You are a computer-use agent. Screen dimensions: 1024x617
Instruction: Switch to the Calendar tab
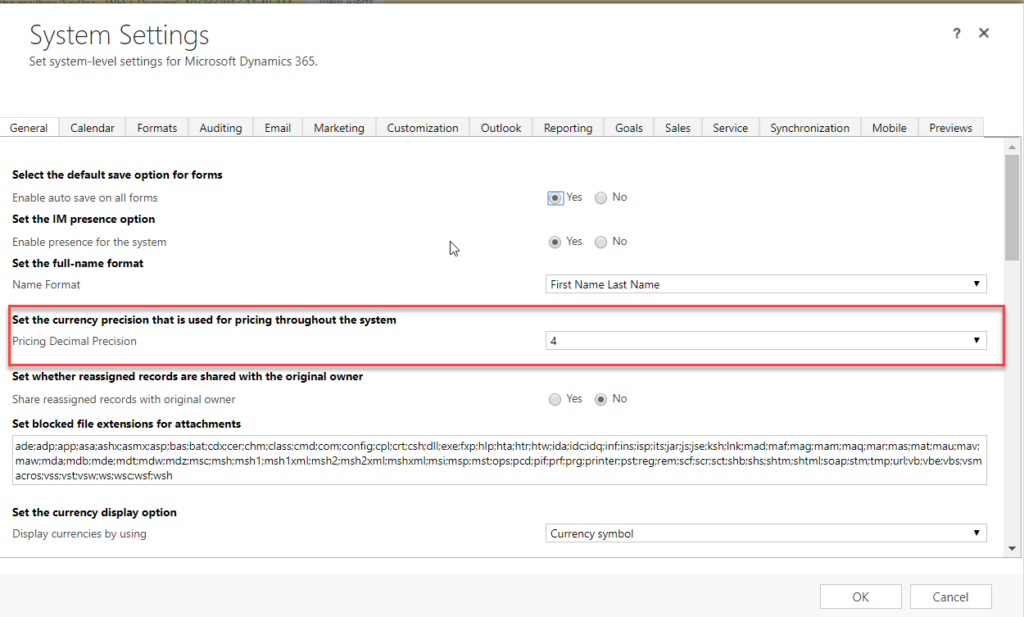[x=92, y=128]
